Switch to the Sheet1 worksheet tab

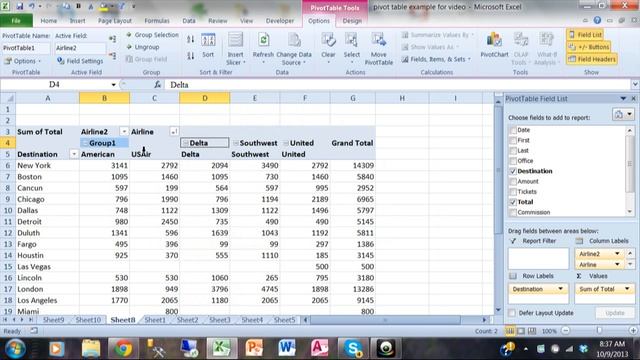click(x=155, y=320)
